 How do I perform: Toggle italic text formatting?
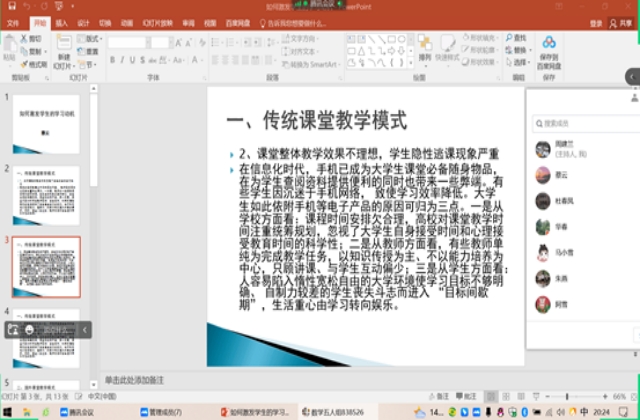coord(124,60)
